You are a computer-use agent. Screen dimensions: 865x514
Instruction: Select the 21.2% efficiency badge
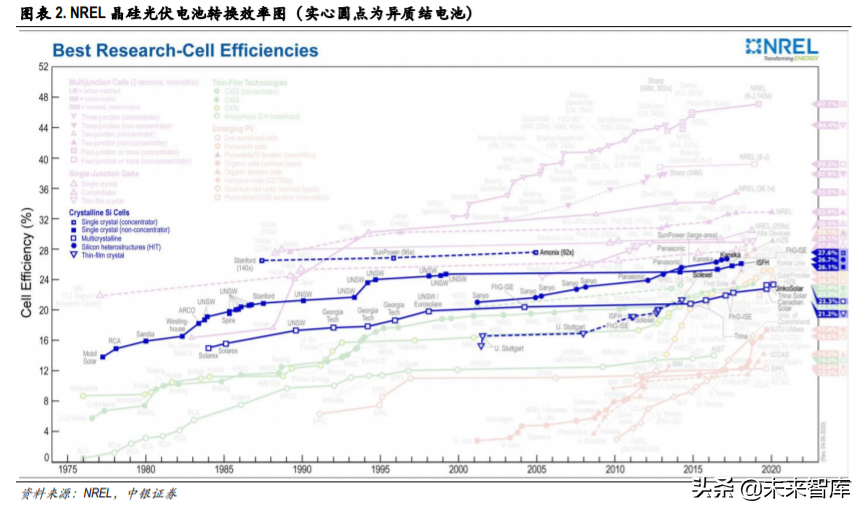pyautogui.click(x=826, y=314)
